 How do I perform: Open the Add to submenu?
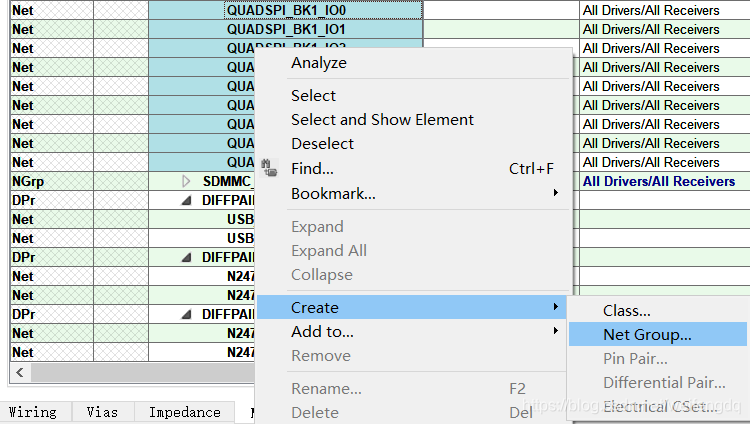323,332
